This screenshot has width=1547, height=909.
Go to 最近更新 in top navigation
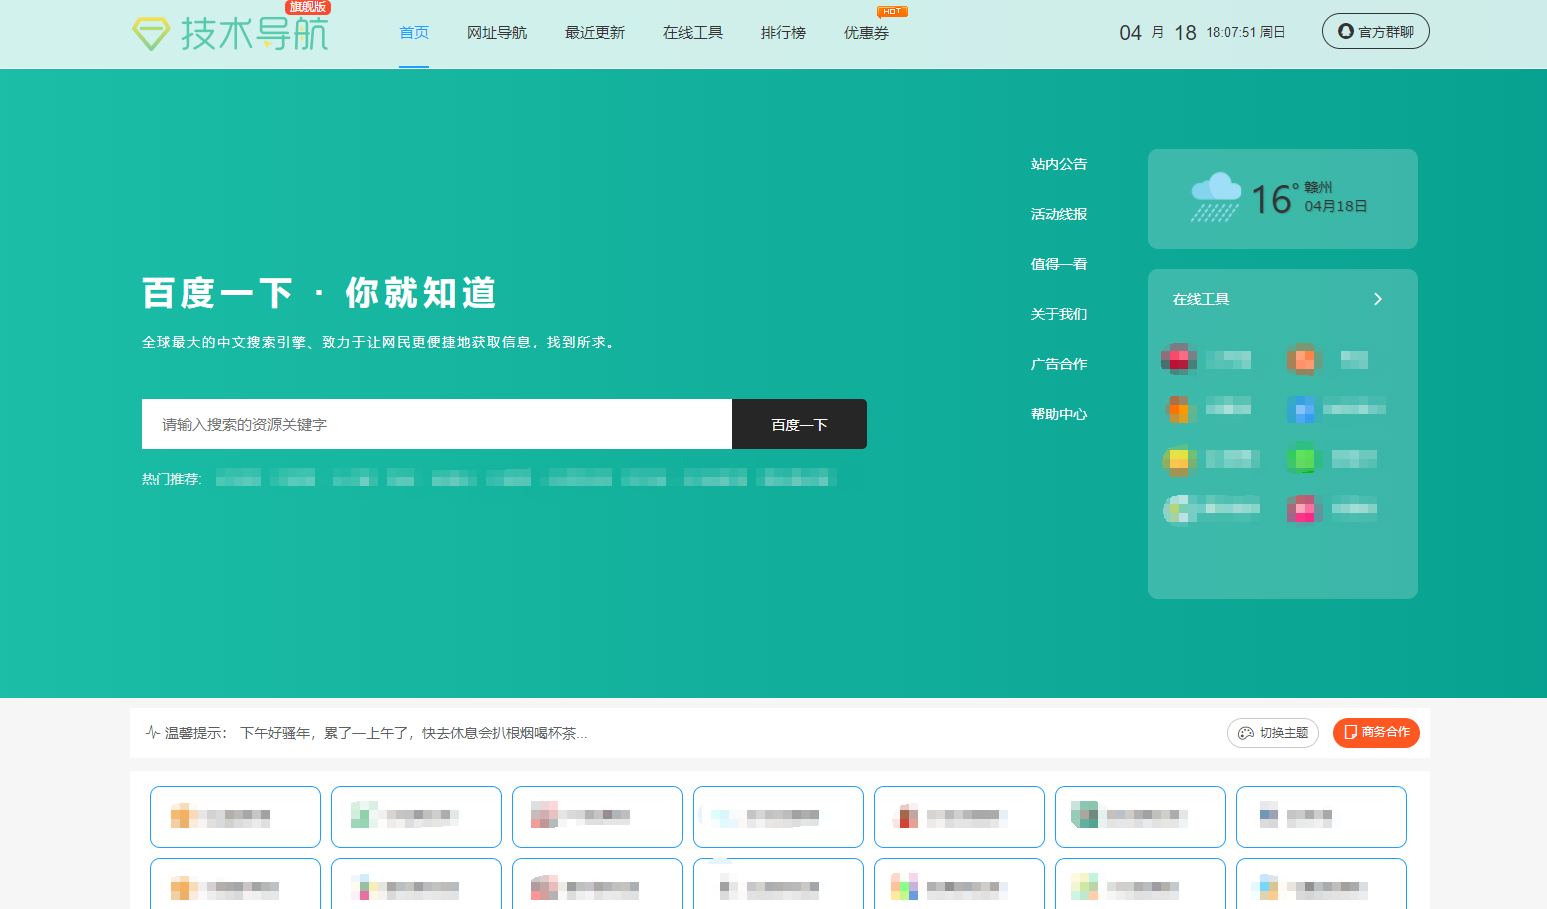tap(595, 33)
